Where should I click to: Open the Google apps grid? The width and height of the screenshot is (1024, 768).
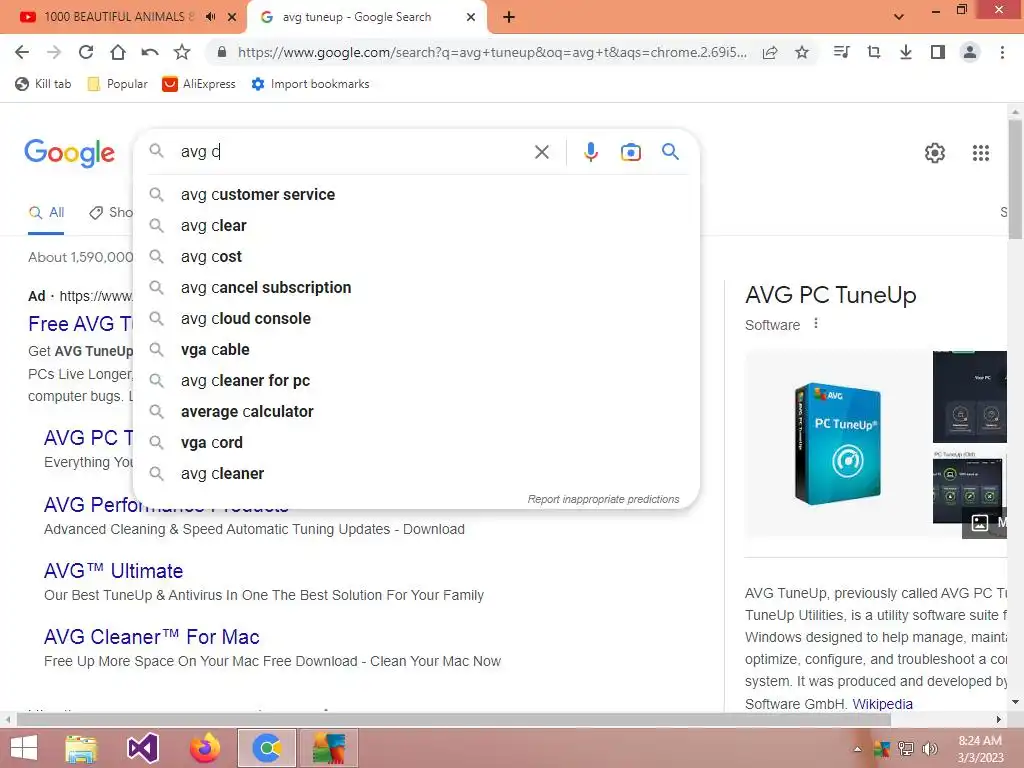(x=981, y=153)
